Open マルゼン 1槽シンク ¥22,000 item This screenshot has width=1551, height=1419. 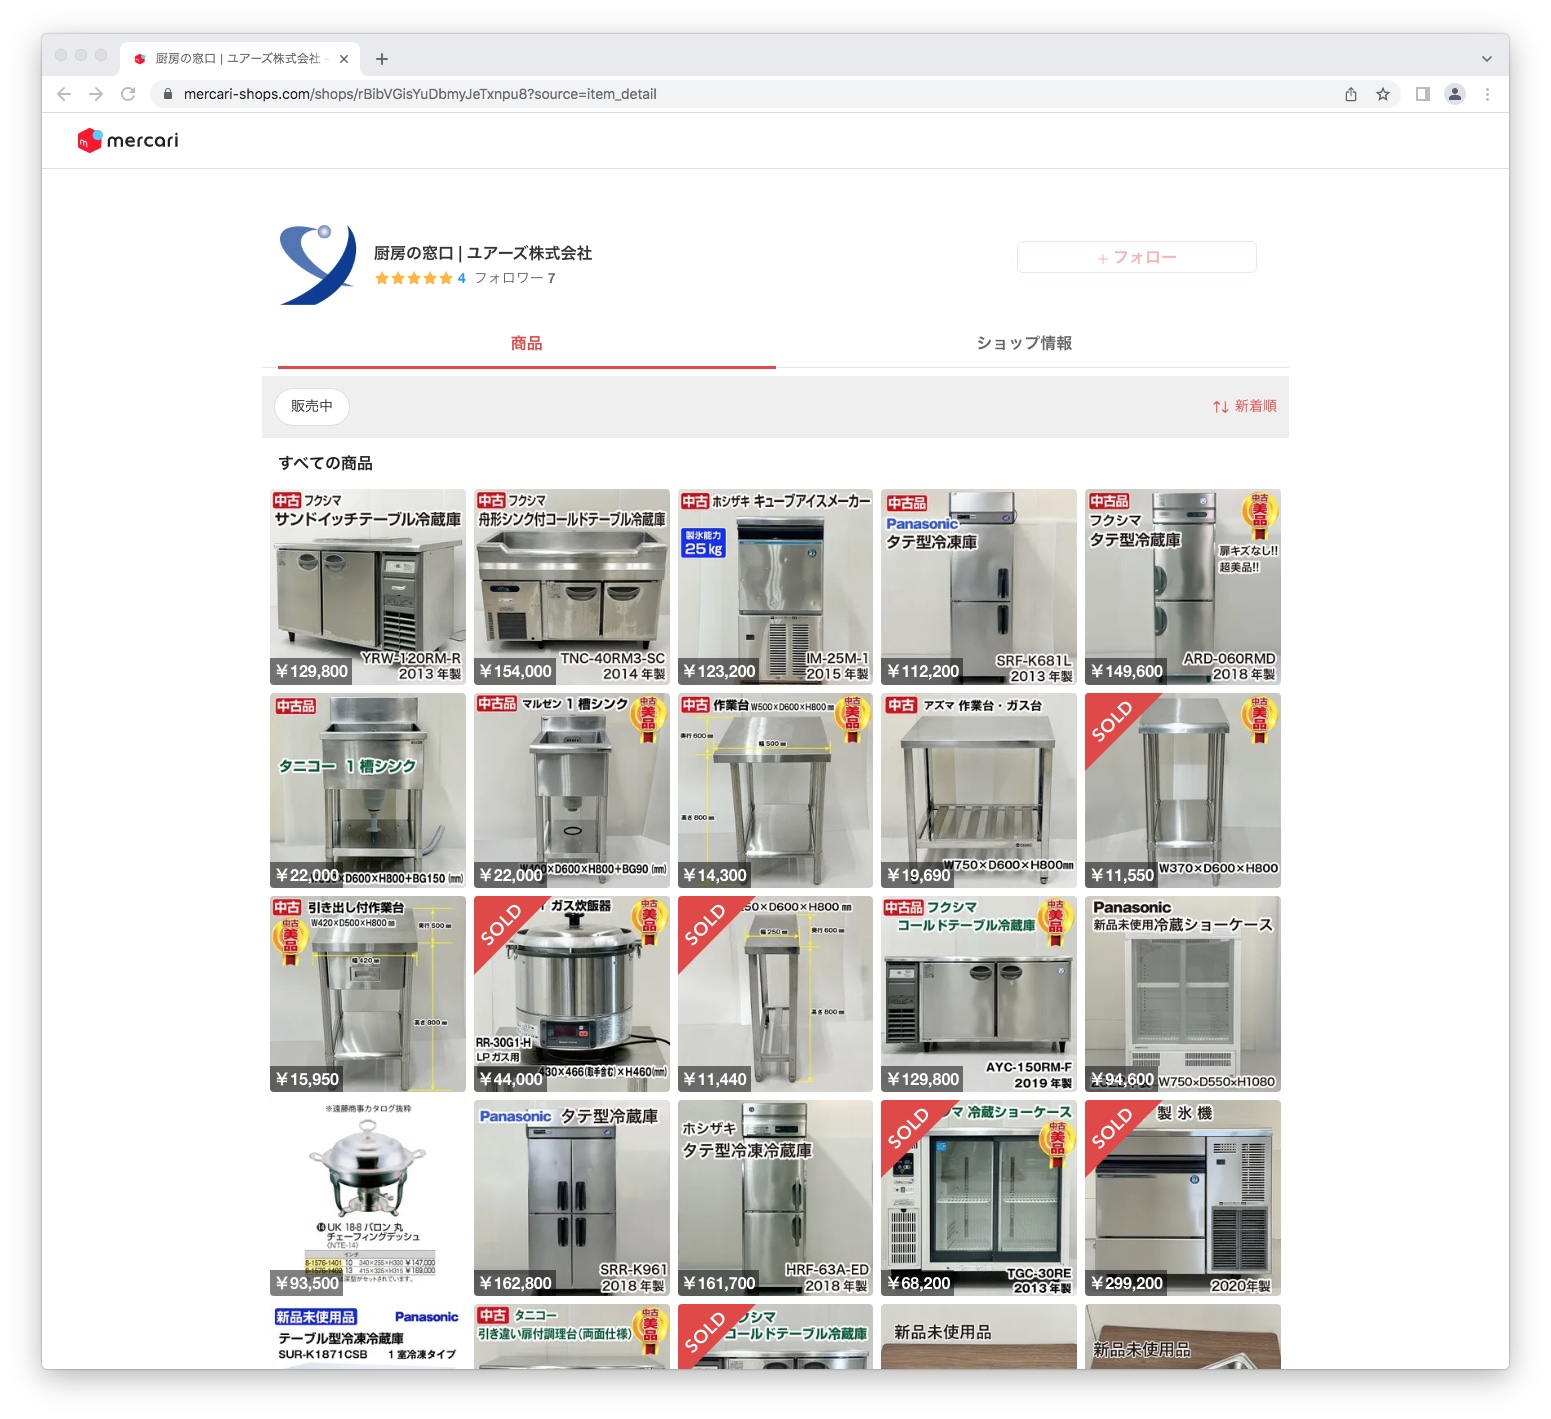click(572, 790)
